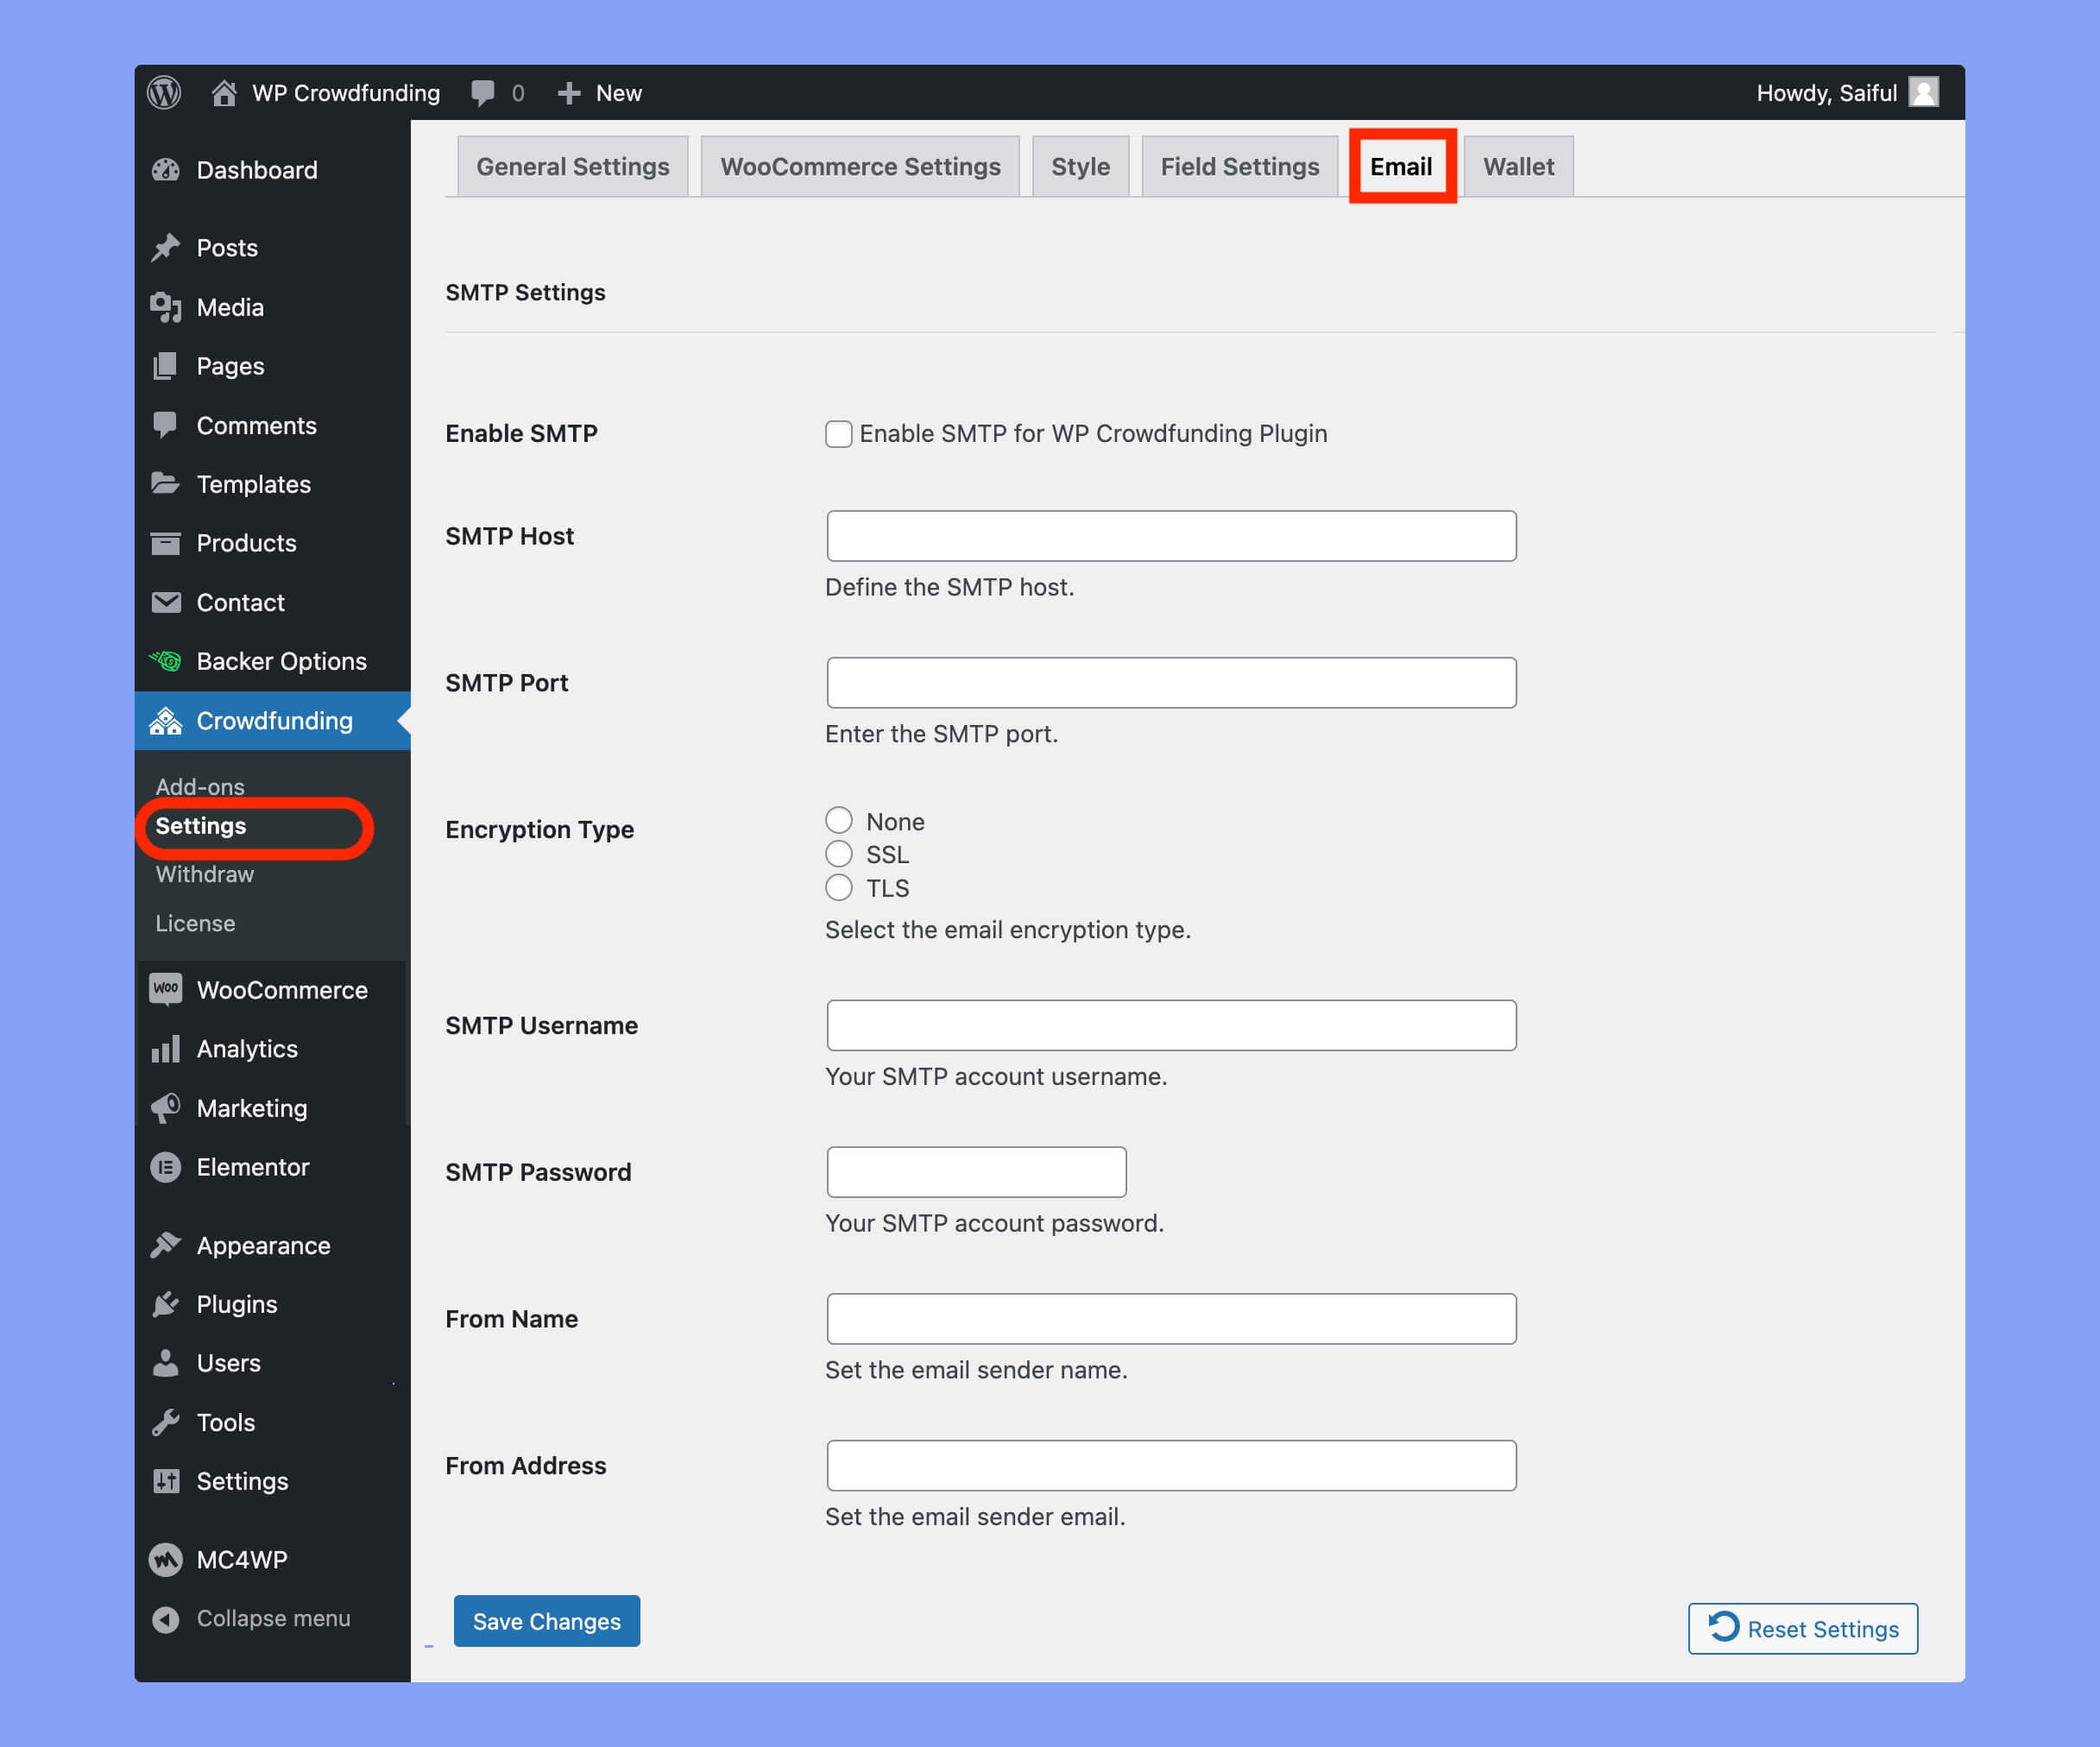Image resolution: width=2100 pixels, height=1747 pixels.
Task: Click the Analytics sidebar icon
Action: [x=167, y=1050]
